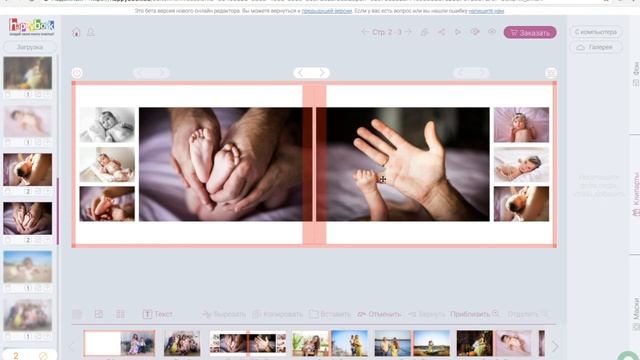Click Вырезать cut in bottom toolbar
This screenshot has height=360, width=640.
[224, 314]
